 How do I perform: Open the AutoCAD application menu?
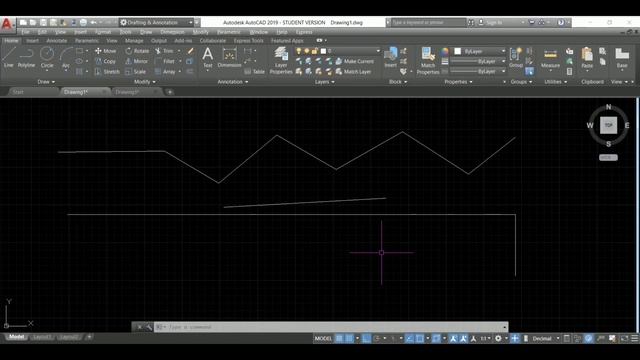(7, 24)
